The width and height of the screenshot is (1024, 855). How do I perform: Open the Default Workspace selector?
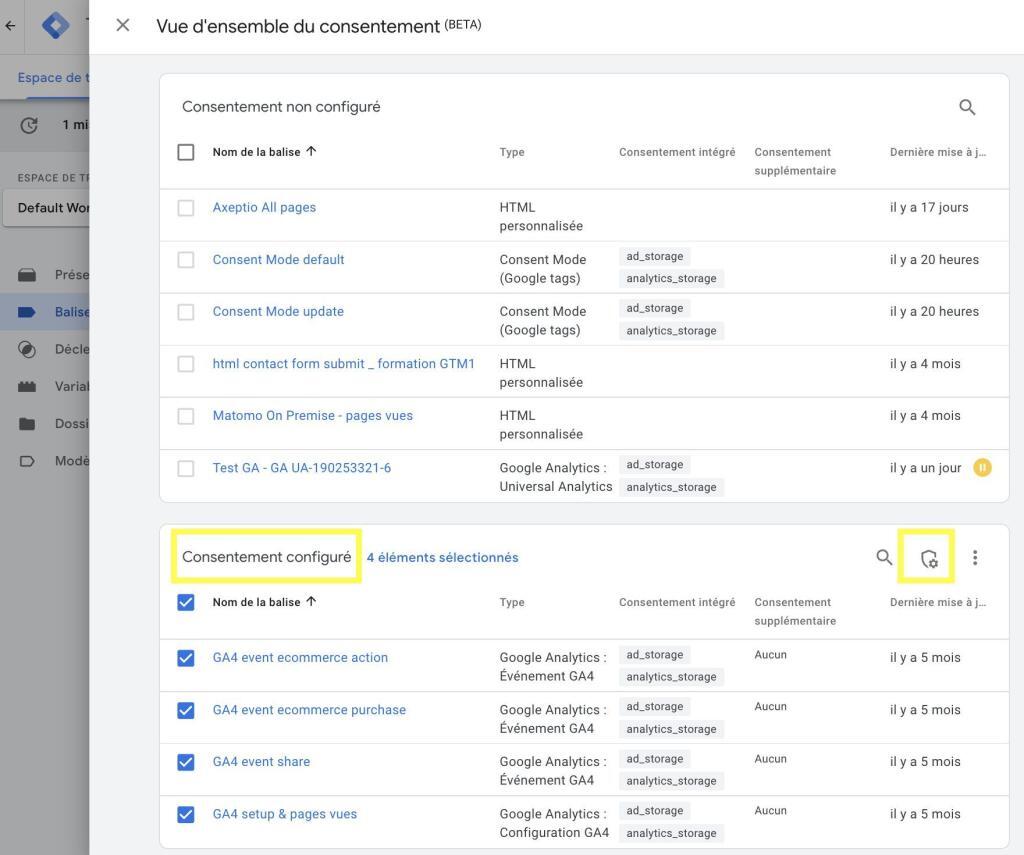[52, 208]
